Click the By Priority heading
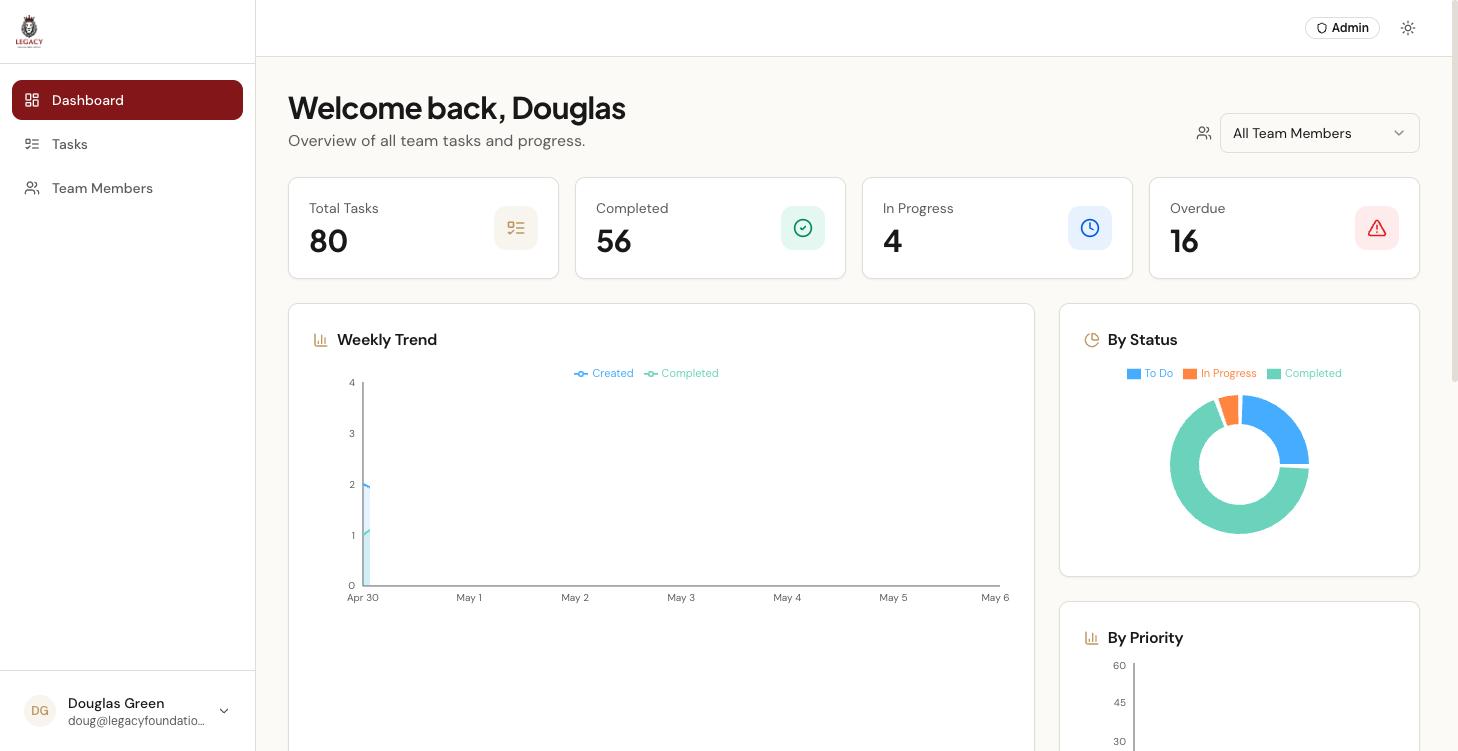The height and width of the screenshot is (751, 1458). pyautogui.click(x=1145, y=638)
